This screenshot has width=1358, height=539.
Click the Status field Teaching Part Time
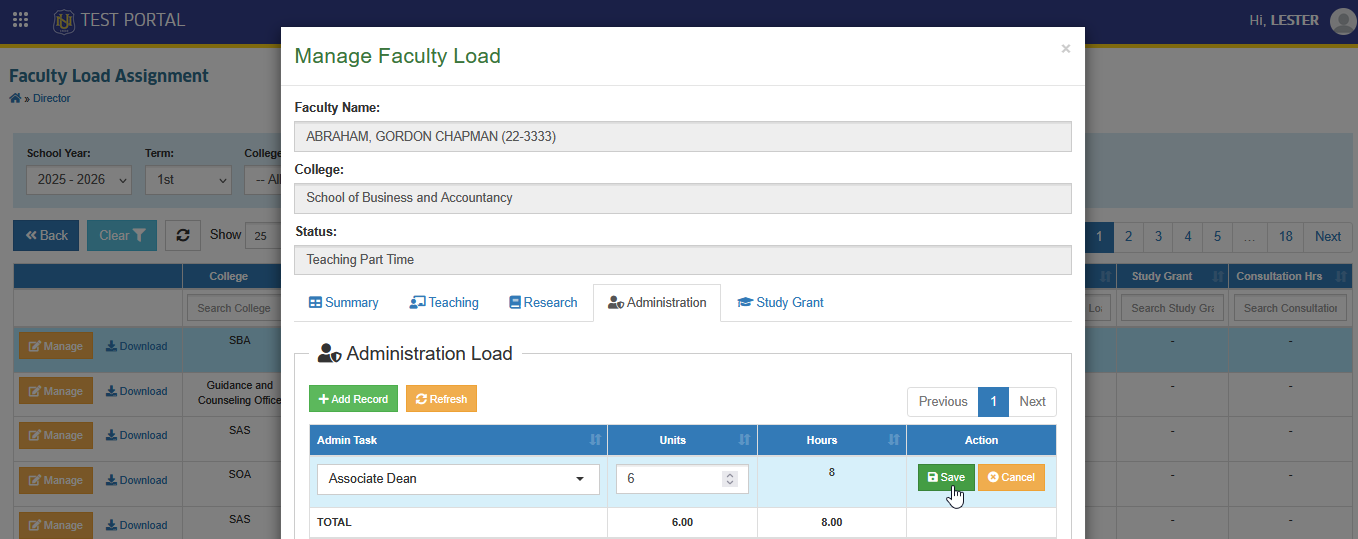tap(683, 260)
